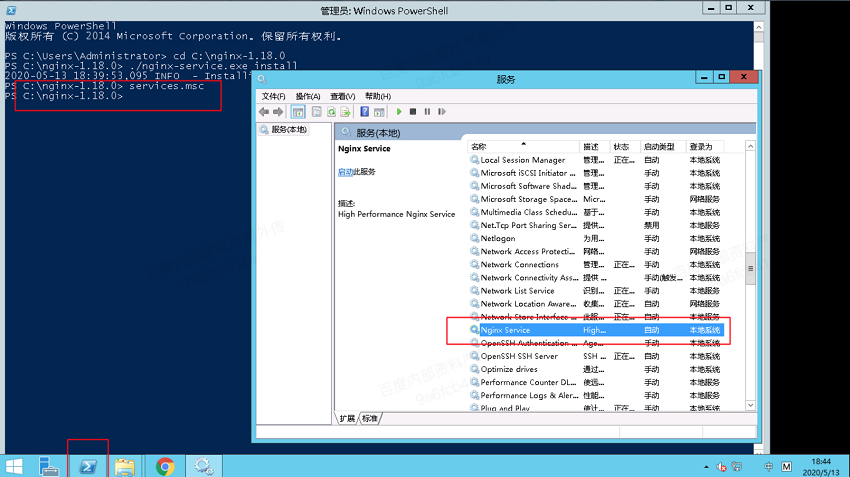This screenshot has height=477, width=850.
Task: Select the Network List Service row
Action: coord(596,291)
